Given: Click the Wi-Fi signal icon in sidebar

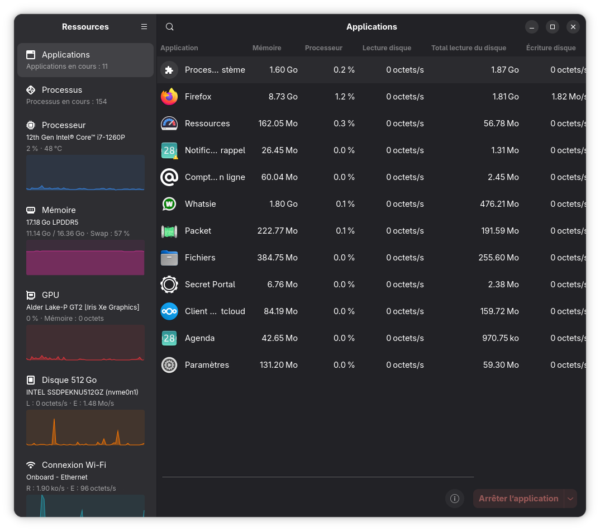Looking at the screenshot, I should [x=31, y=465].
